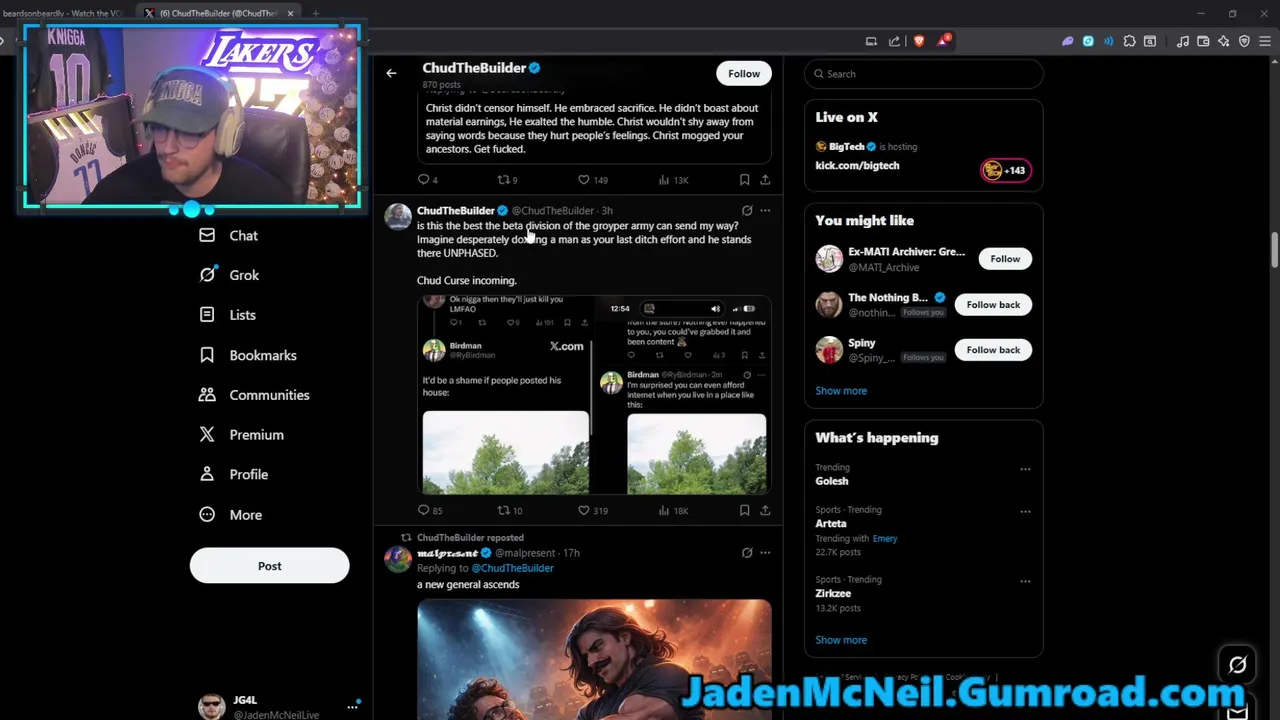Open the browser main menu icon
This screenshot has height=720, width=1280.
point(1265,41)
